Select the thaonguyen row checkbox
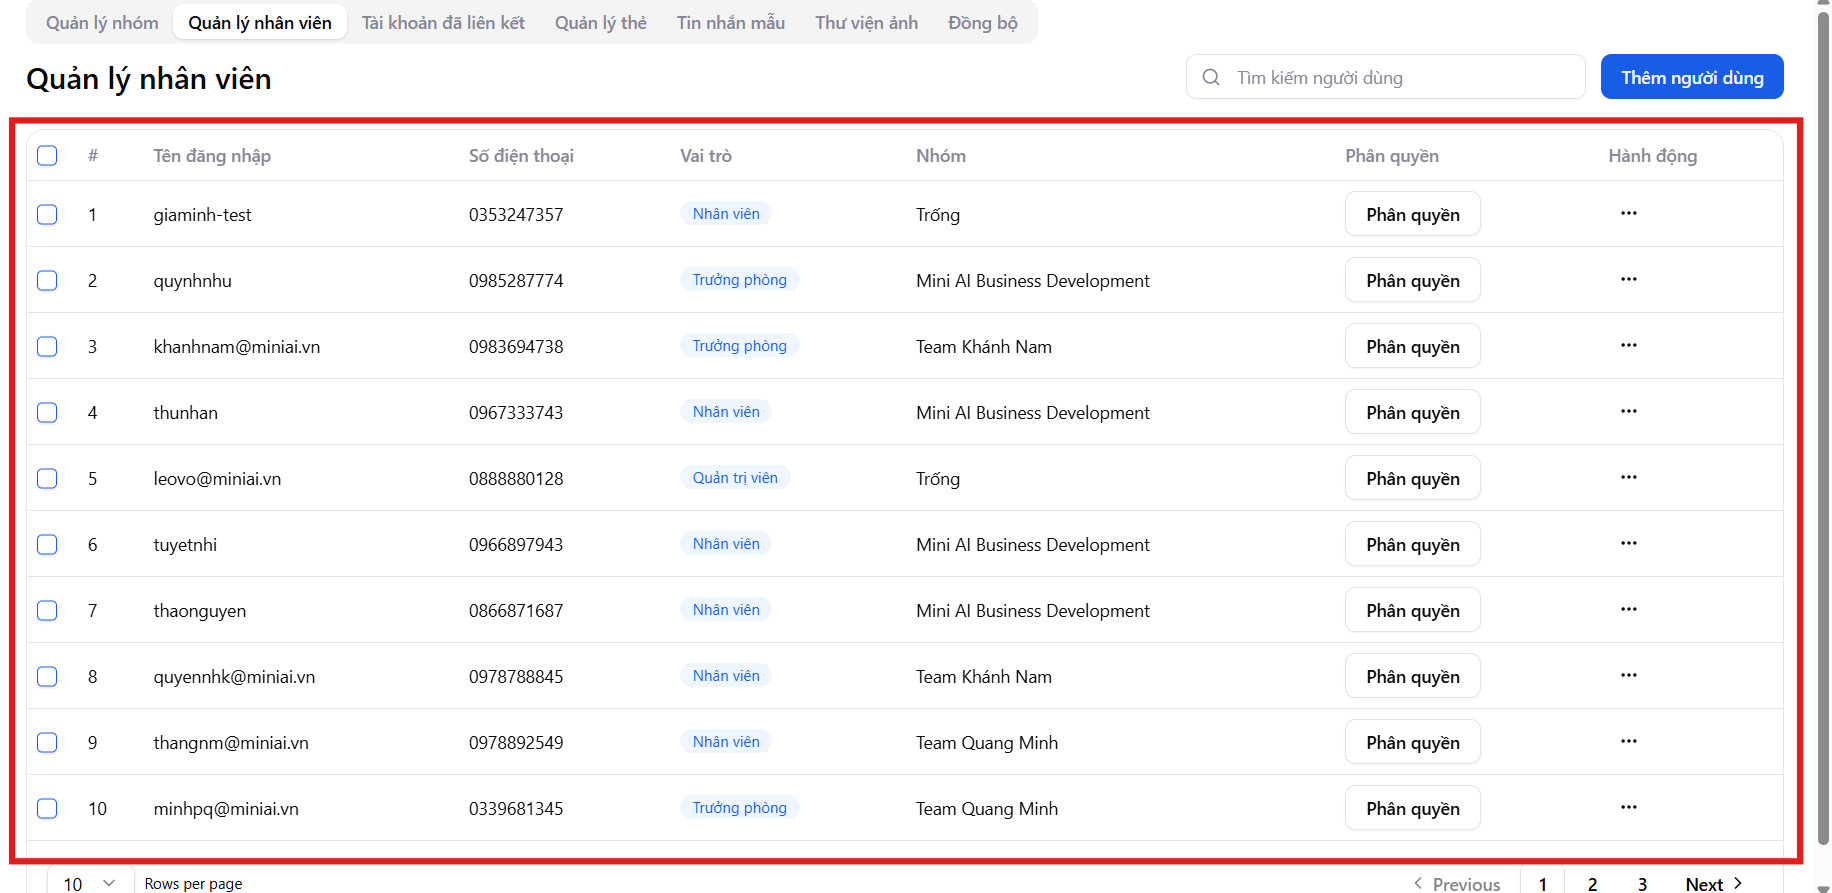 click(47, 611)
